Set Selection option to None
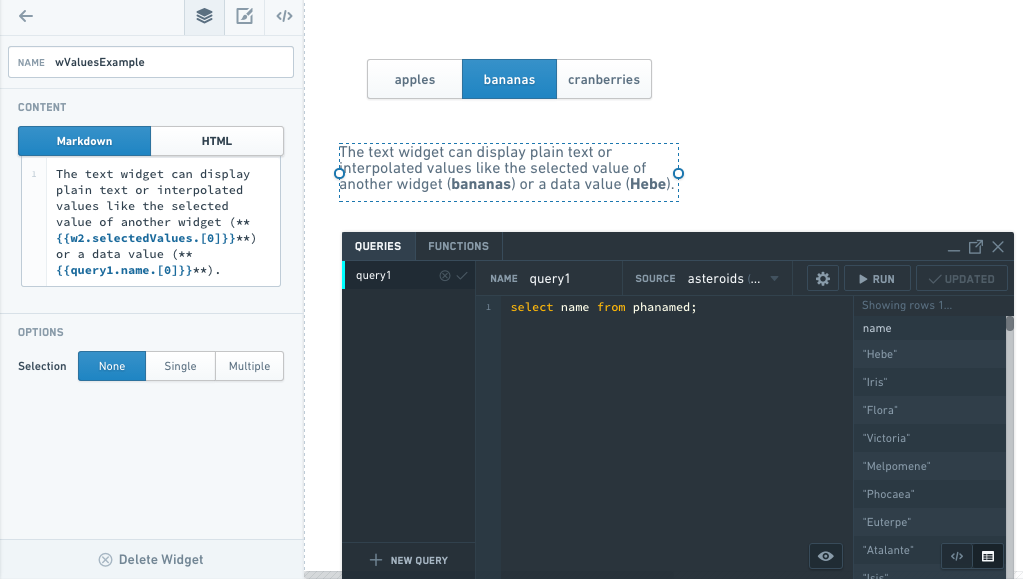The image size is (1023, 579). [x=112, y=366]
